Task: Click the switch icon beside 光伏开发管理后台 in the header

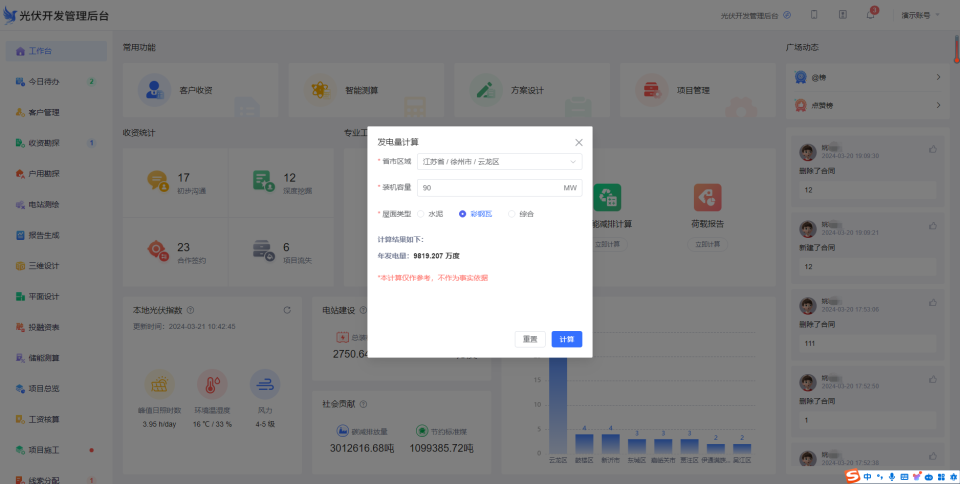Action: click(787, 15)
